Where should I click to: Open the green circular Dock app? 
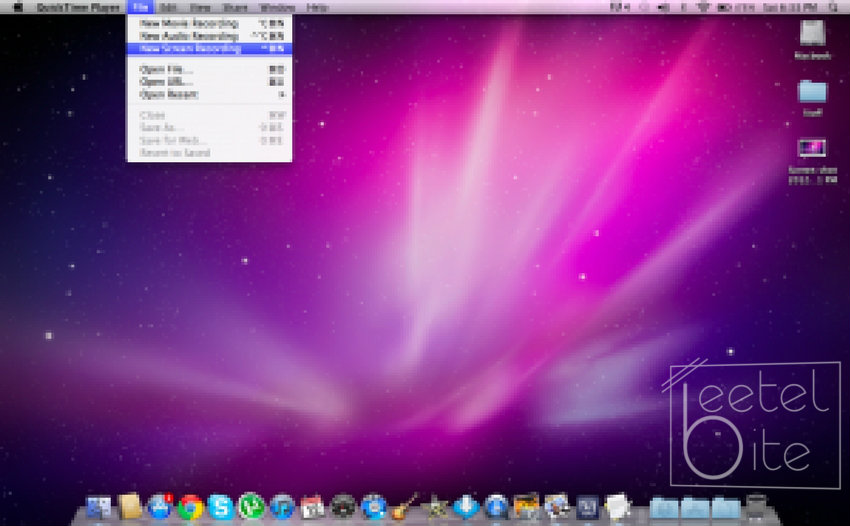click(251, 508)
